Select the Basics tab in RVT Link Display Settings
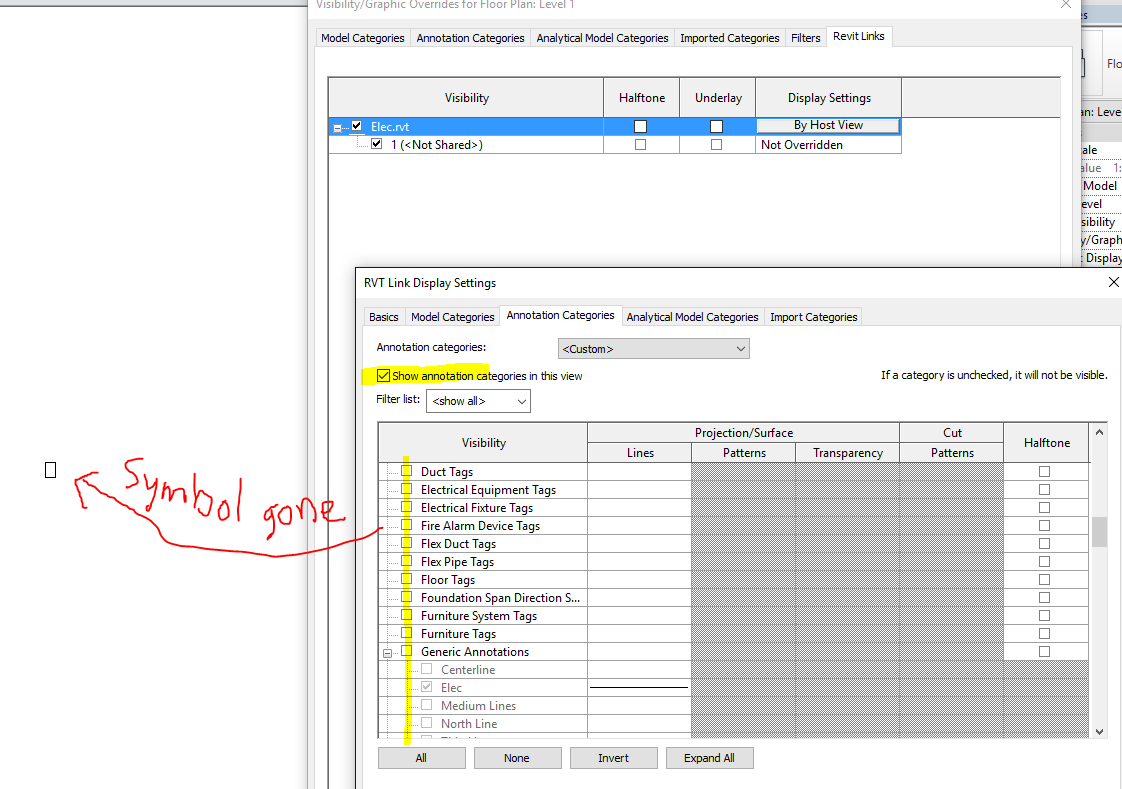1122x789 pixels. [383, 316]
